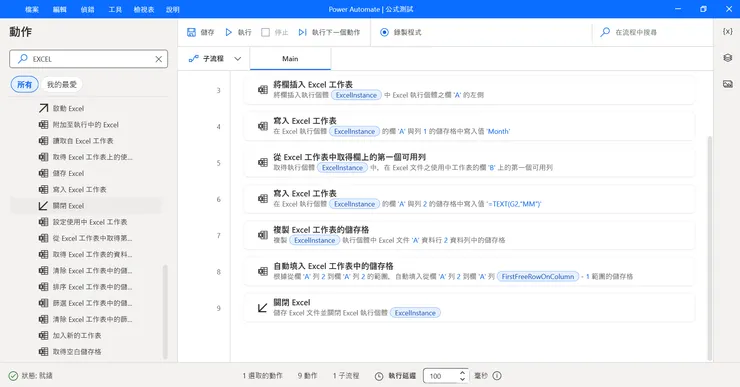Click ExcelInstance chip in step 4

[354, 131]
